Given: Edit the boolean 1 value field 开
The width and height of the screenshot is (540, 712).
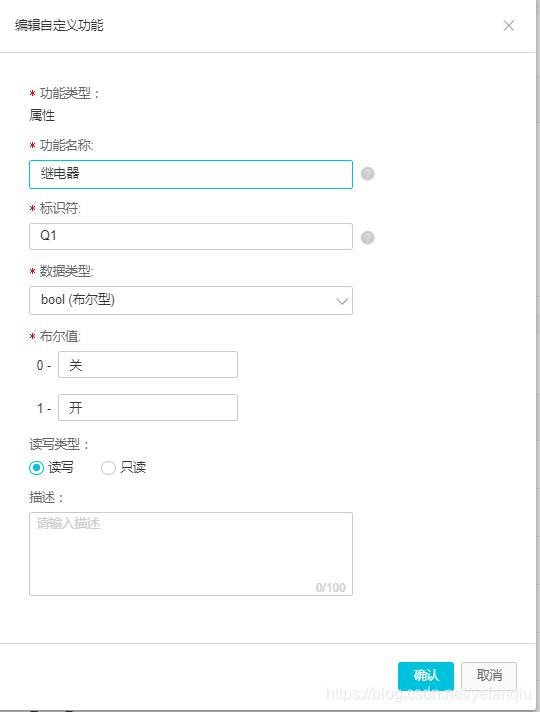Looking at the screenshot, I should 148,407.
